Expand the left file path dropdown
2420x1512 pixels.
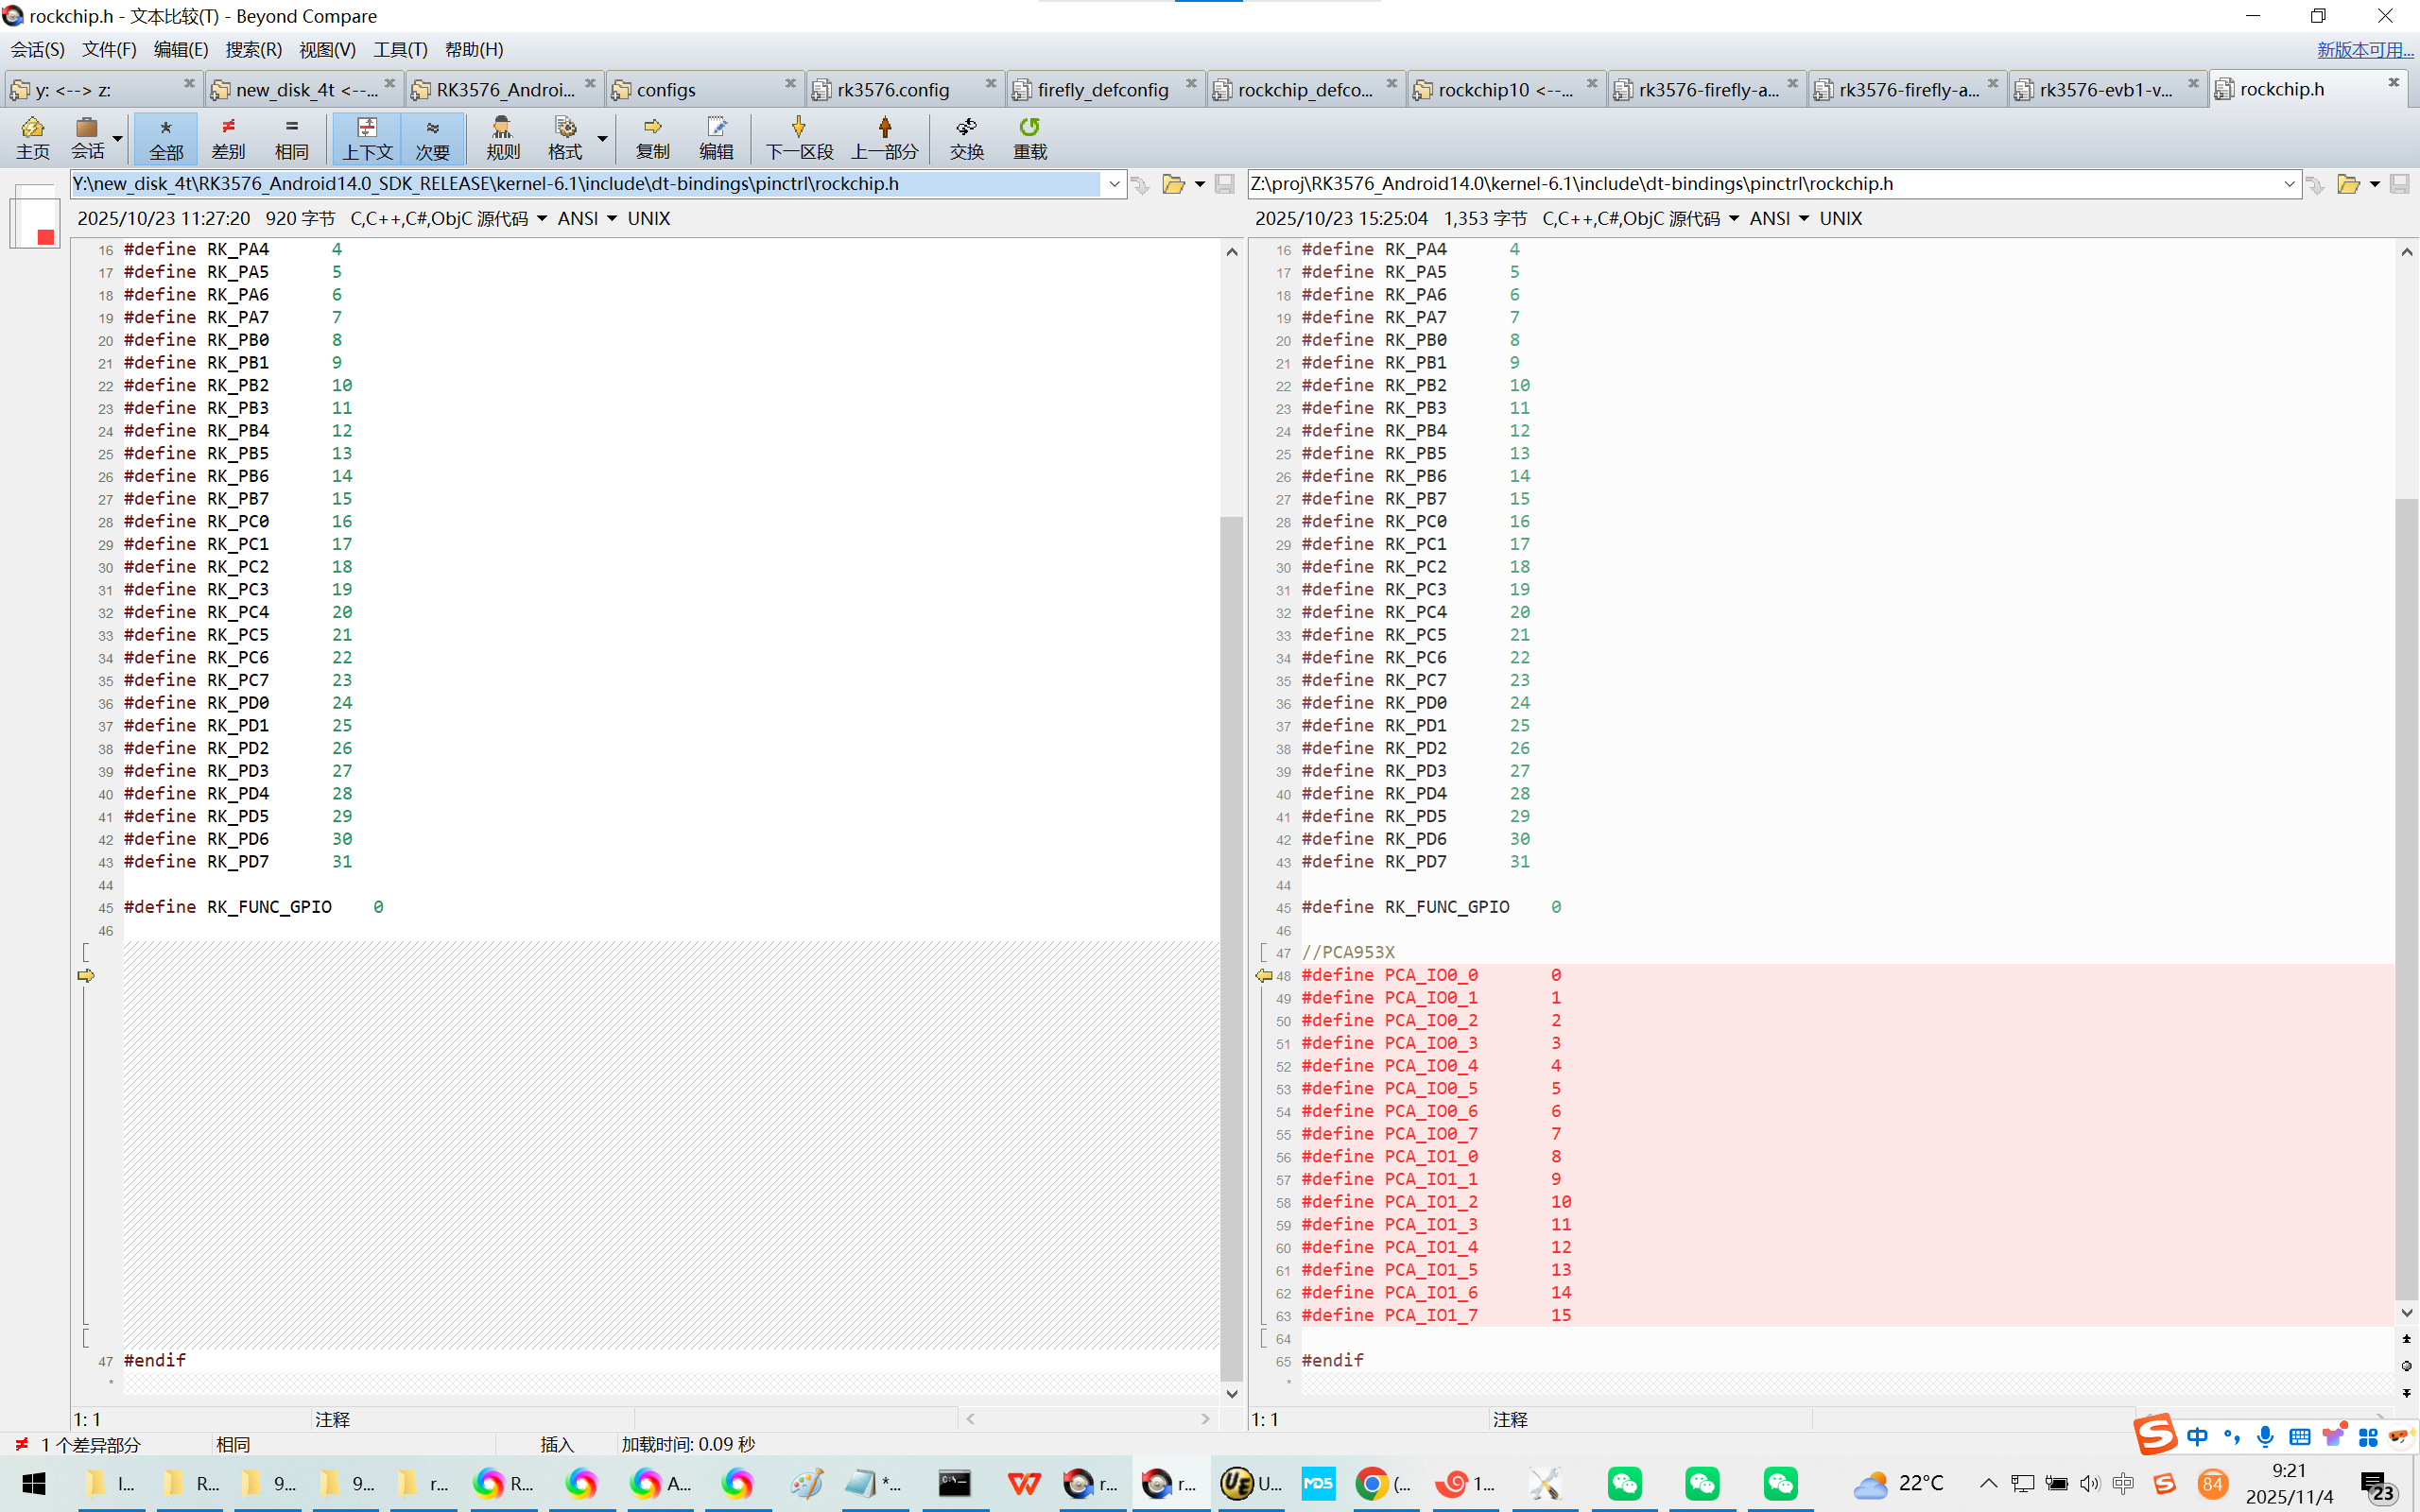pyautogui.click(x=1114, y=184)
